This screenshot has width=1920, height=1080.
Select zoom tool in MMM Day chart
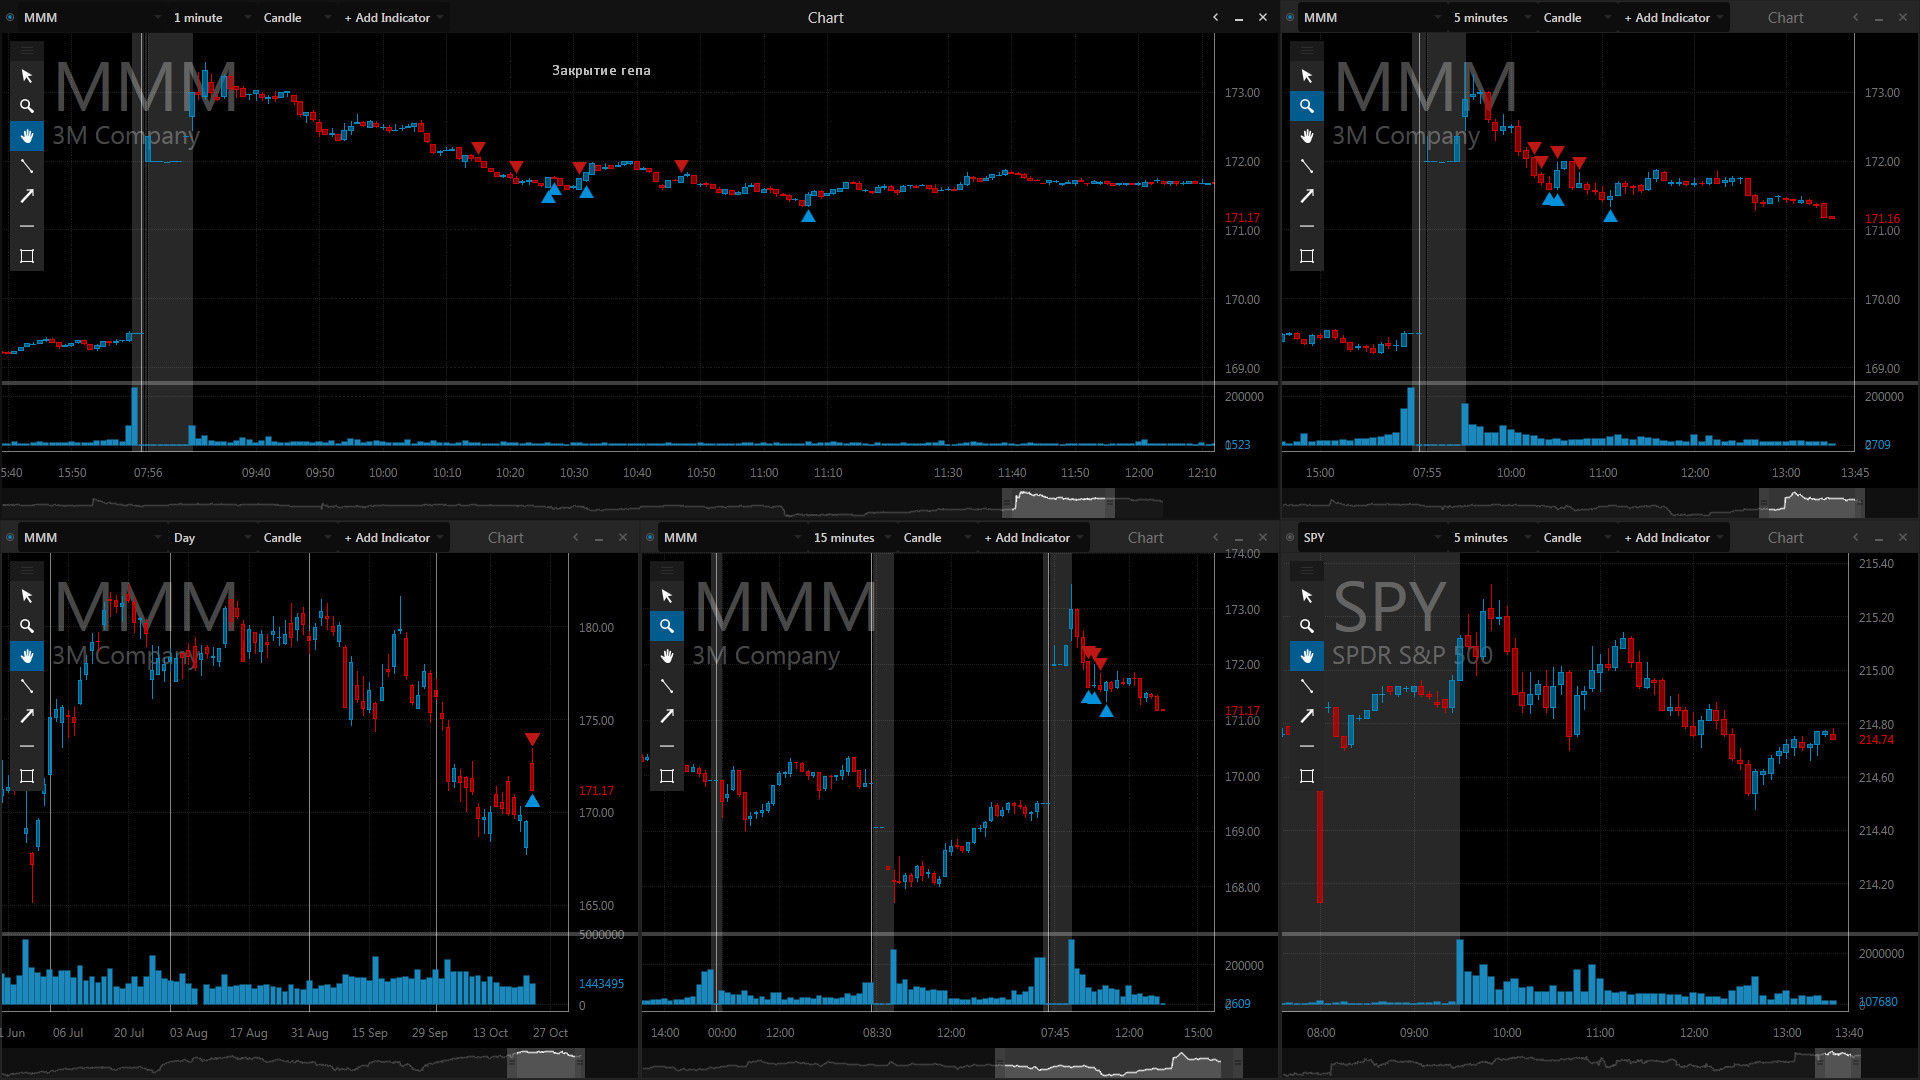pos(27,626)
